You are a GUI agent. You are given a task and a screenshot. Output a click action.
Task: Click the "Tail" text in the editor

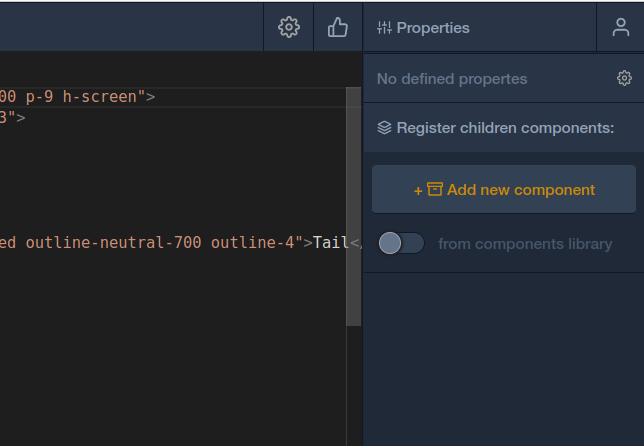[331, 242]
